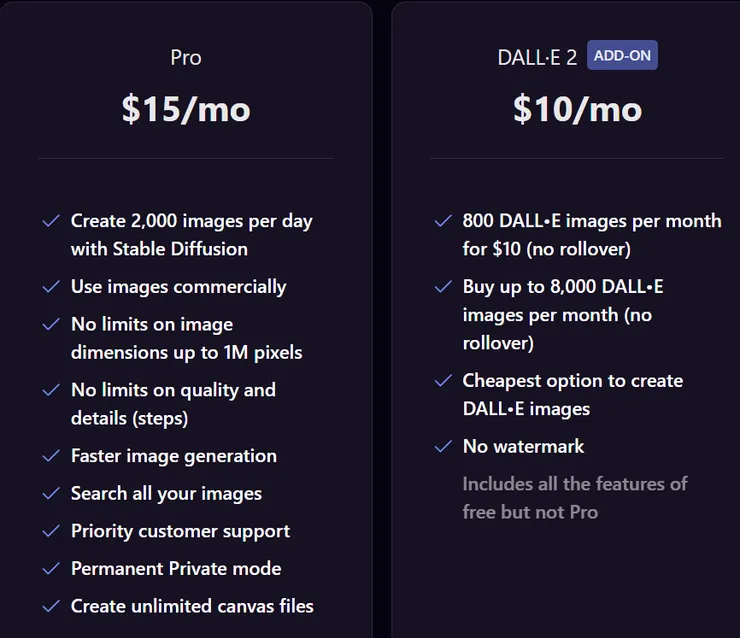Click the checkmark next to "Use images commercially"
Screen dimensions: 740x638
tap(51, 287)
